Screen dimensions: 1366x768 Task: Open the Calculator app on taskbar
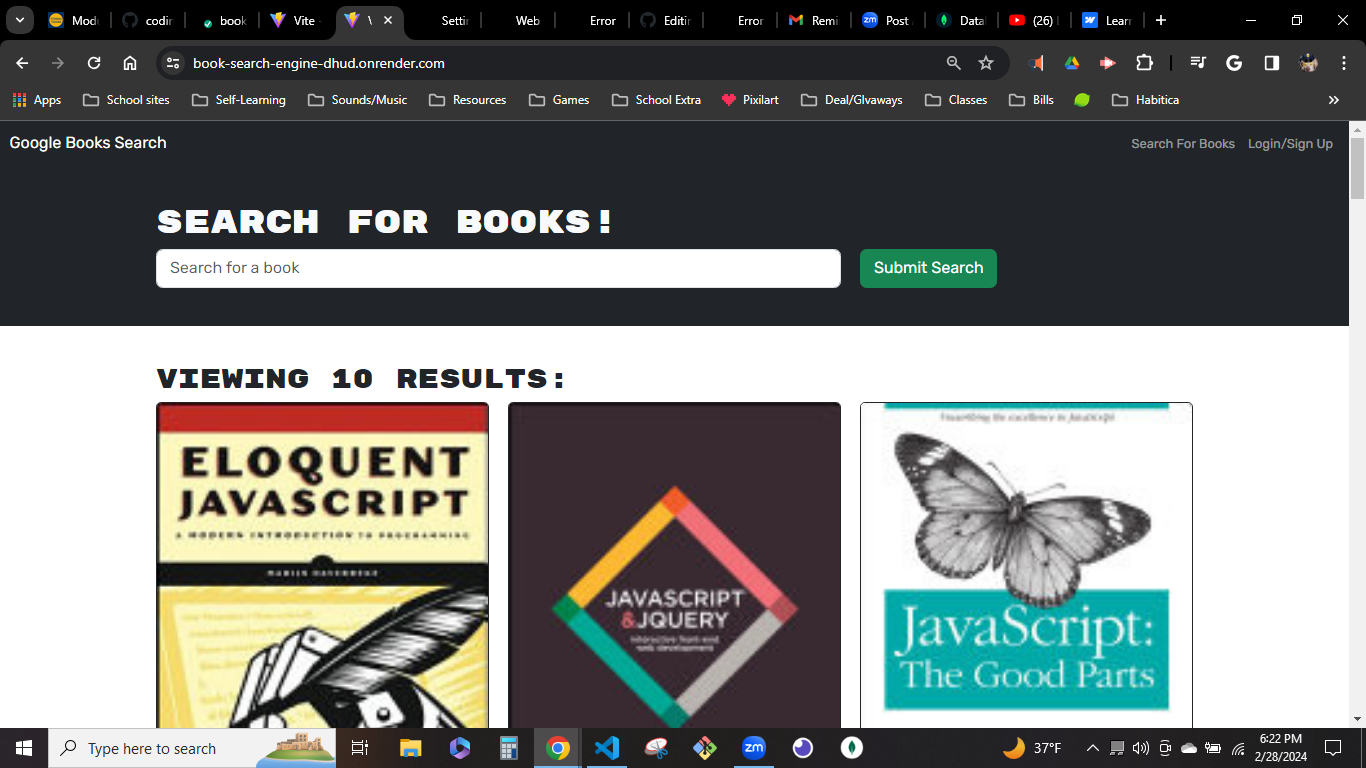(x=509, y=748)
